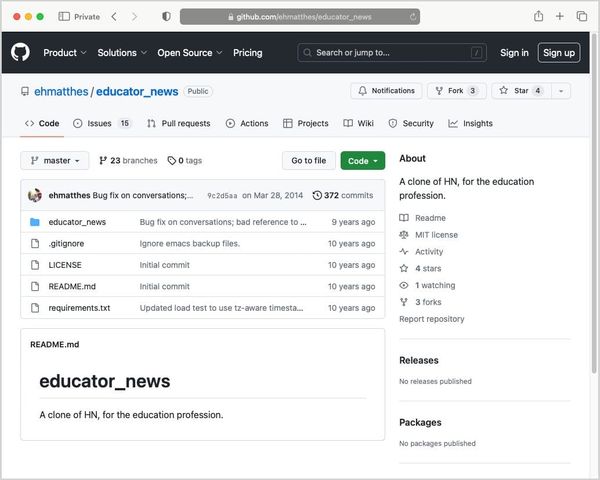600x480 pixels.
Task: Toggle the Safari sidebar icon
Action: point(64,16)
